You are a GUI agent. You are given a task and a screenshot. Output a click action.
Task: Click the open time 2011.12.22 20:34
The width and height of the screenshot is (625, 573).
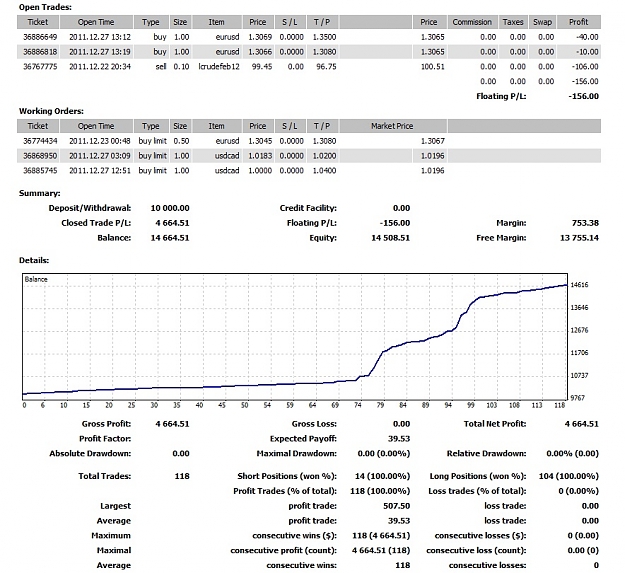[100, 67]
